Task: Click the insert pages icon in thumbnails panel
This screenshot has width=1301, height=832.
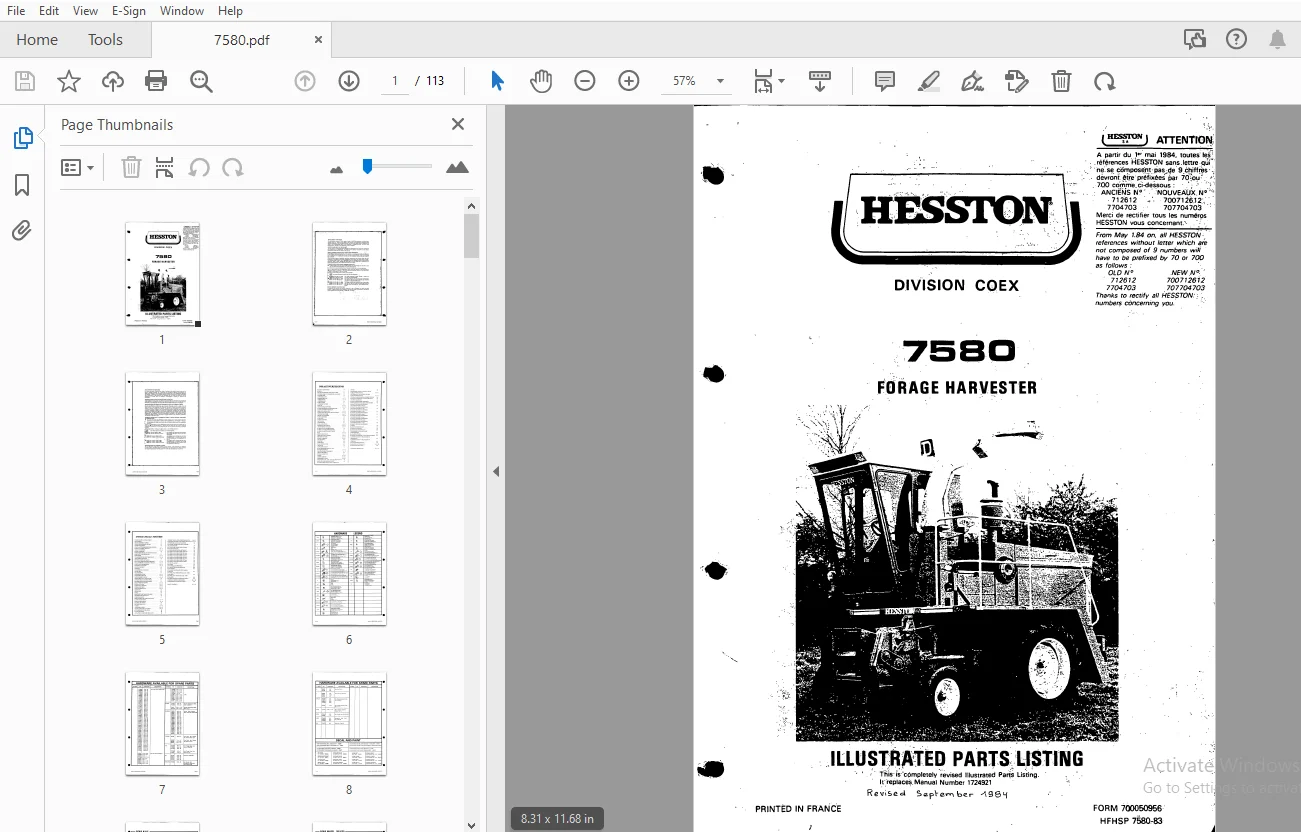Action: [165, 167]
